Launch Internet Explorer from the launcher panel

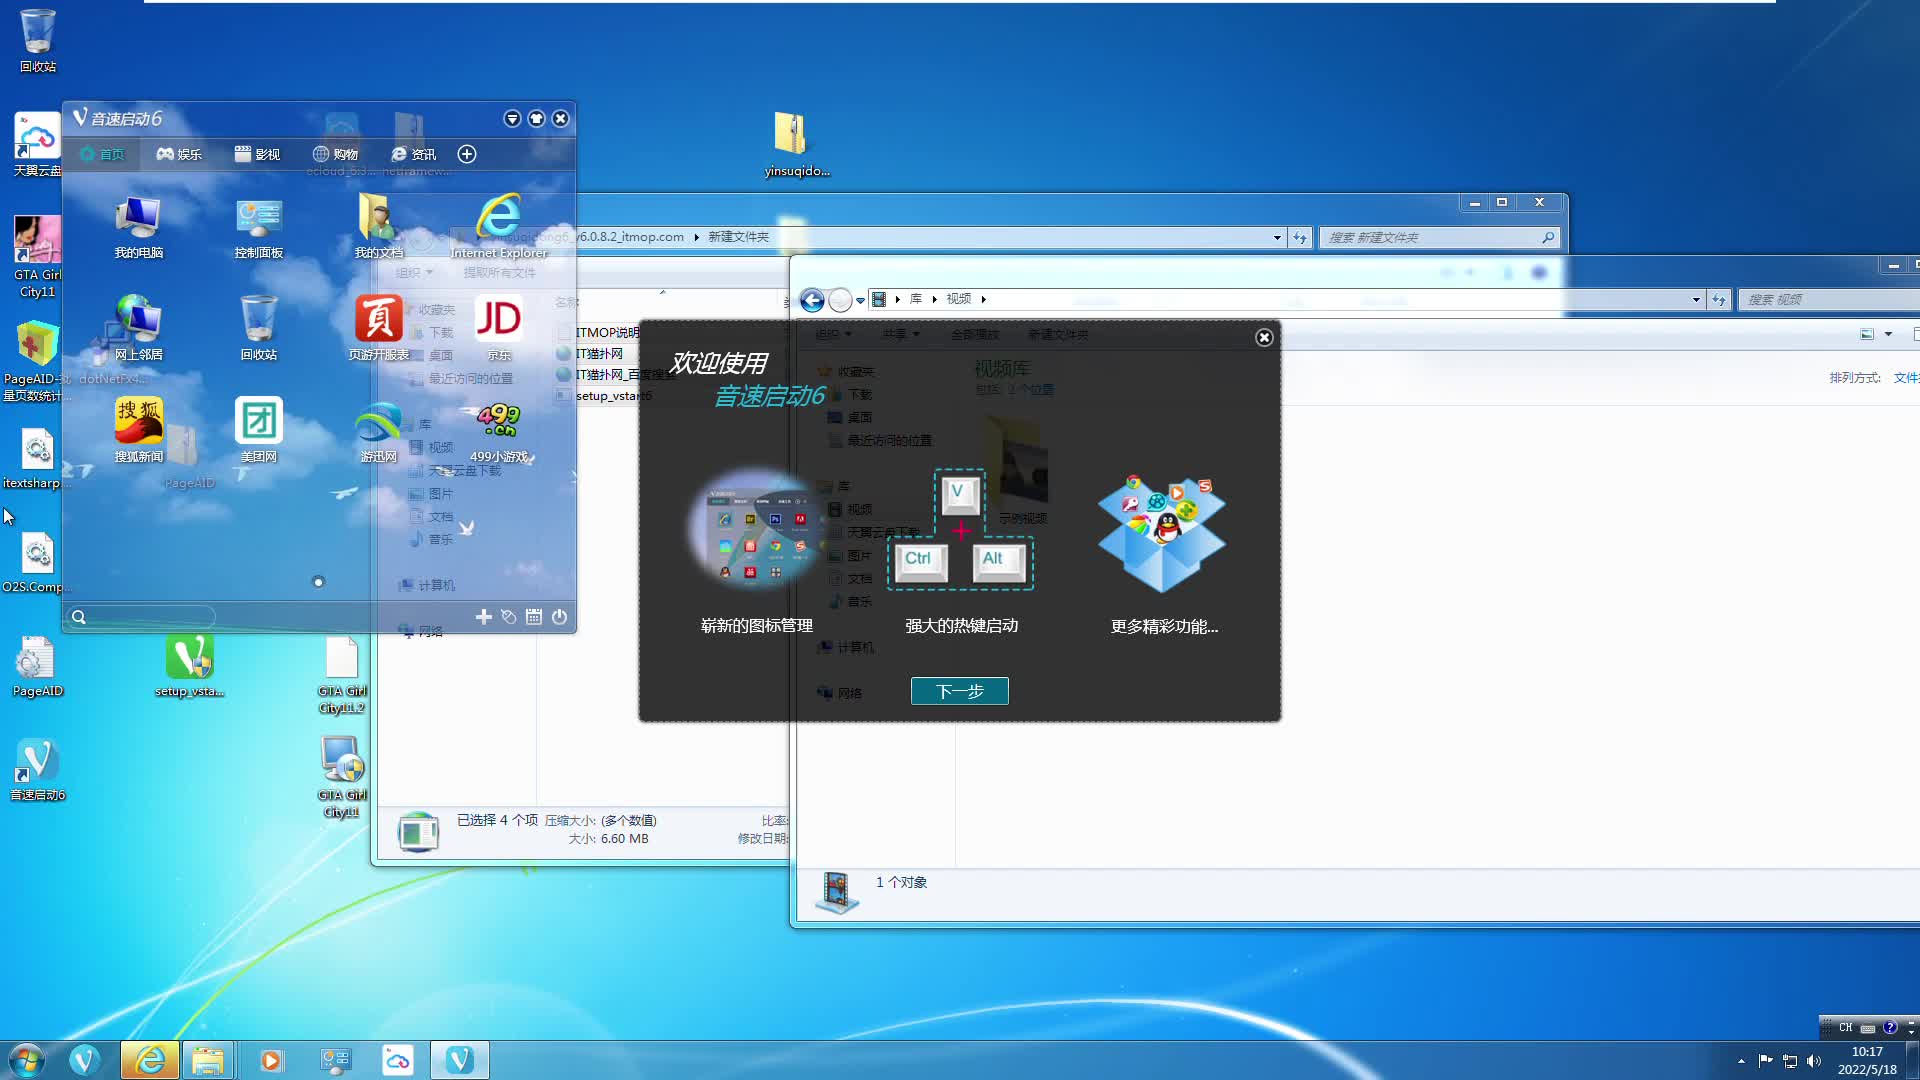[x=498, y=227]
